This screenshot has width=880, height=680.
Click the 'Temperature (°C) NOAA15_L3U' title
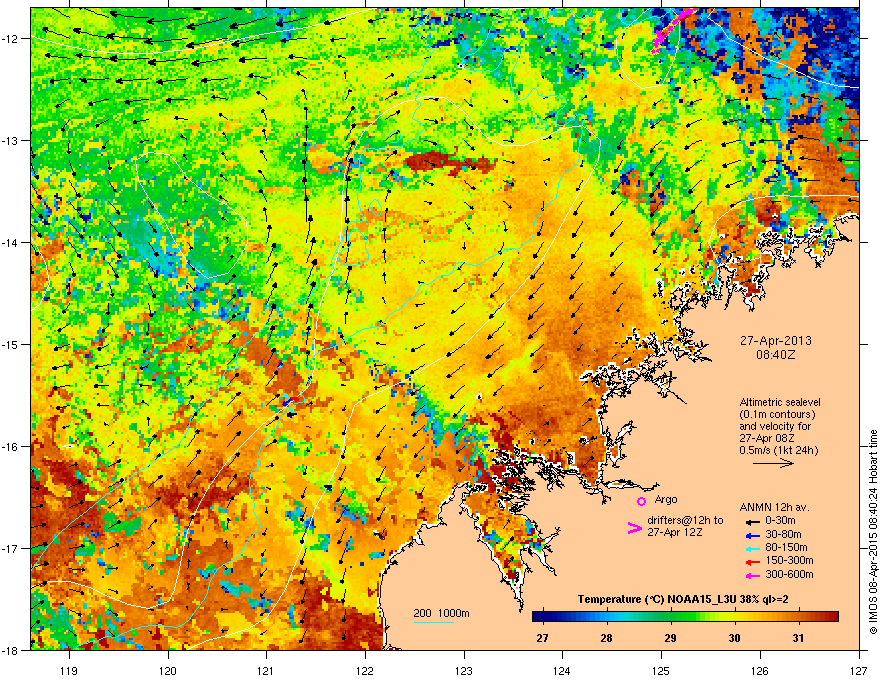point(655,599)
